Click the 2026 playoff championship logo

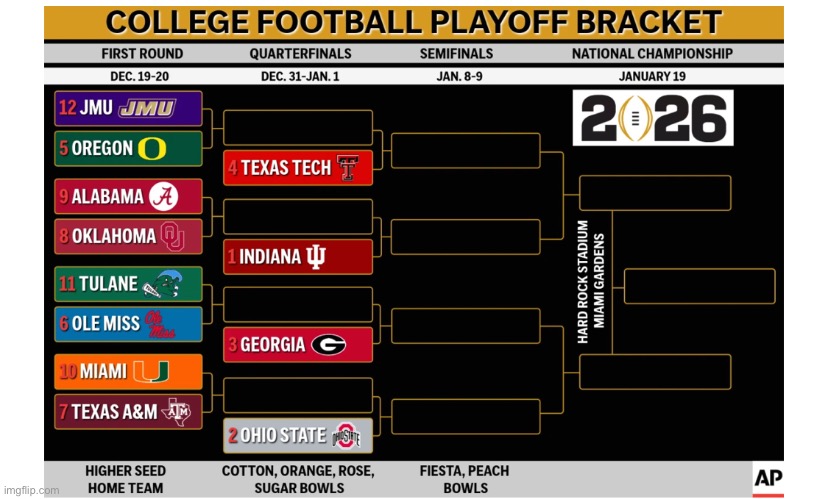[652, 118]
